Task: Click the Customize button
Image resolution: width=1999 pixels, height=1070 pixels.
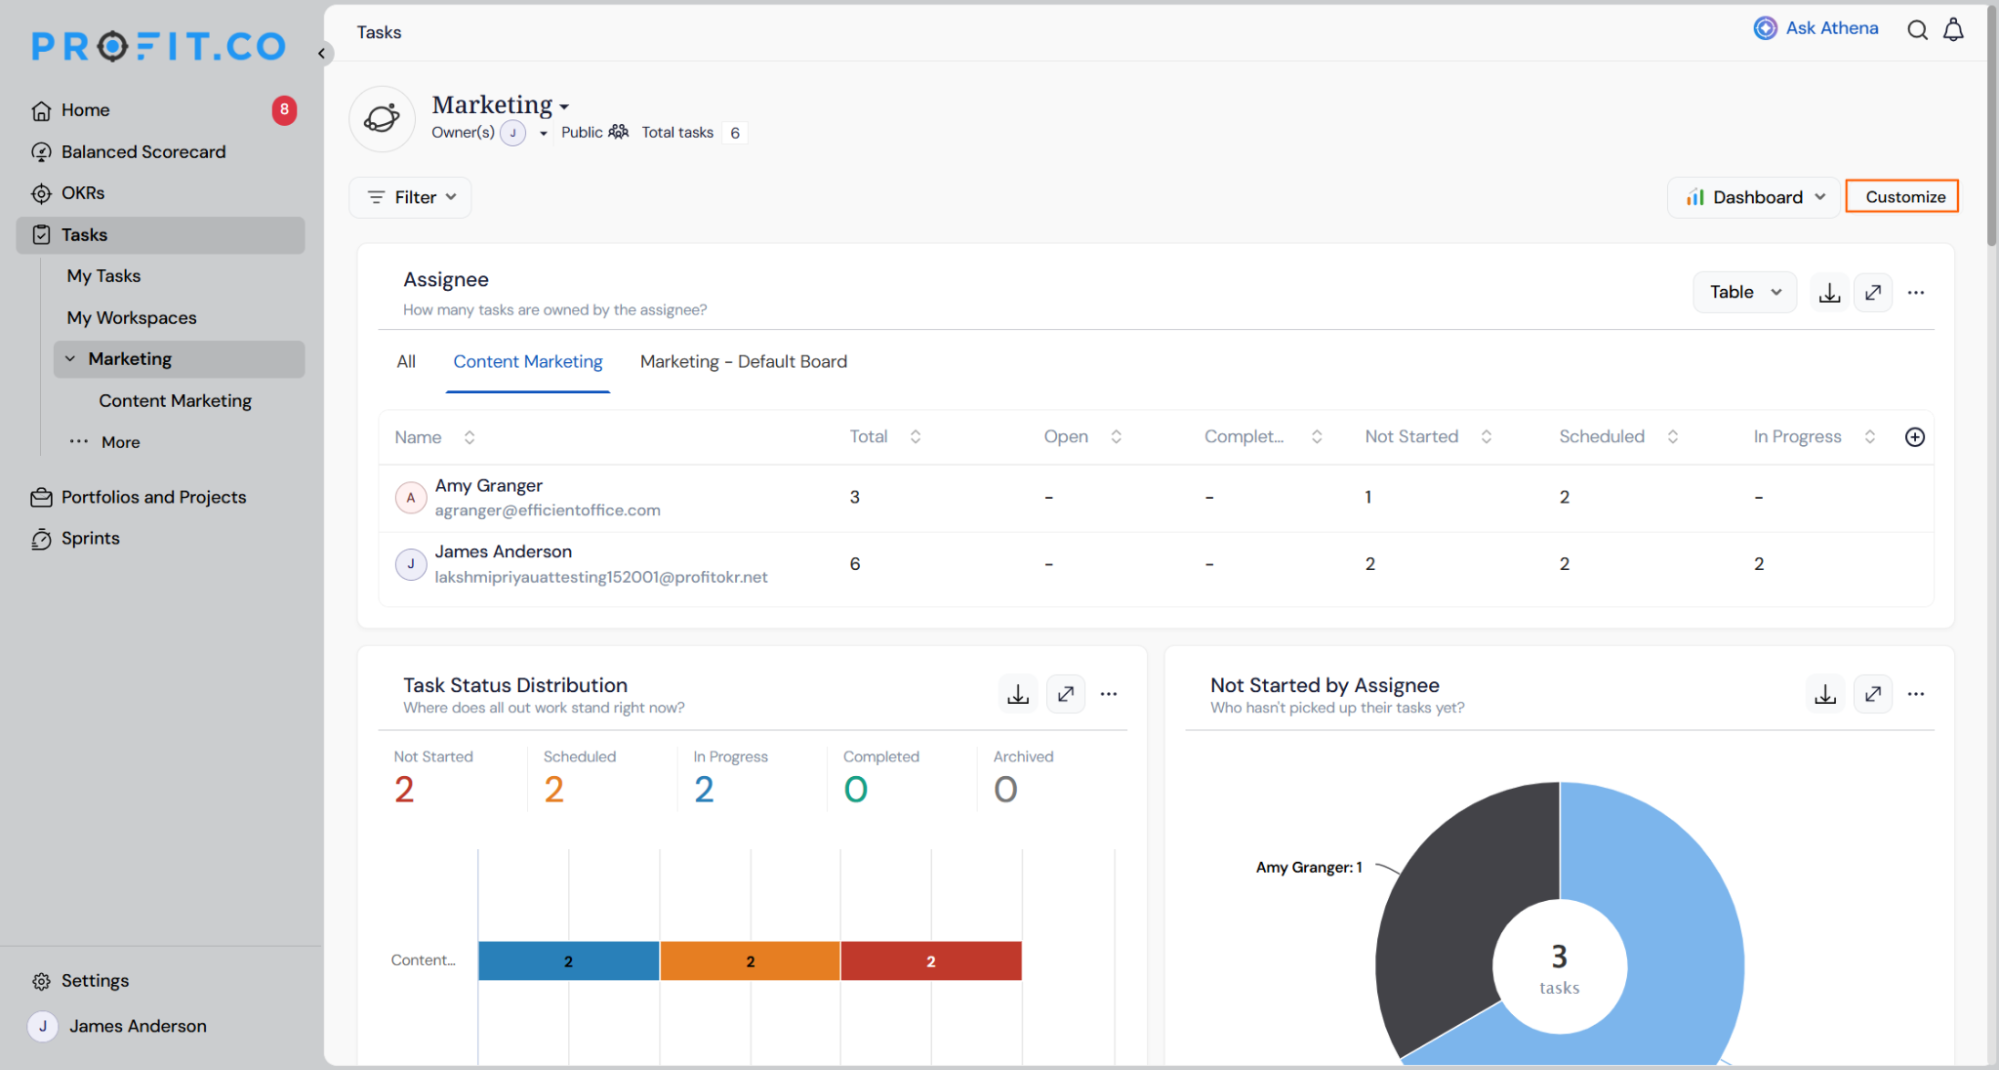Action: coord(1902,197)
